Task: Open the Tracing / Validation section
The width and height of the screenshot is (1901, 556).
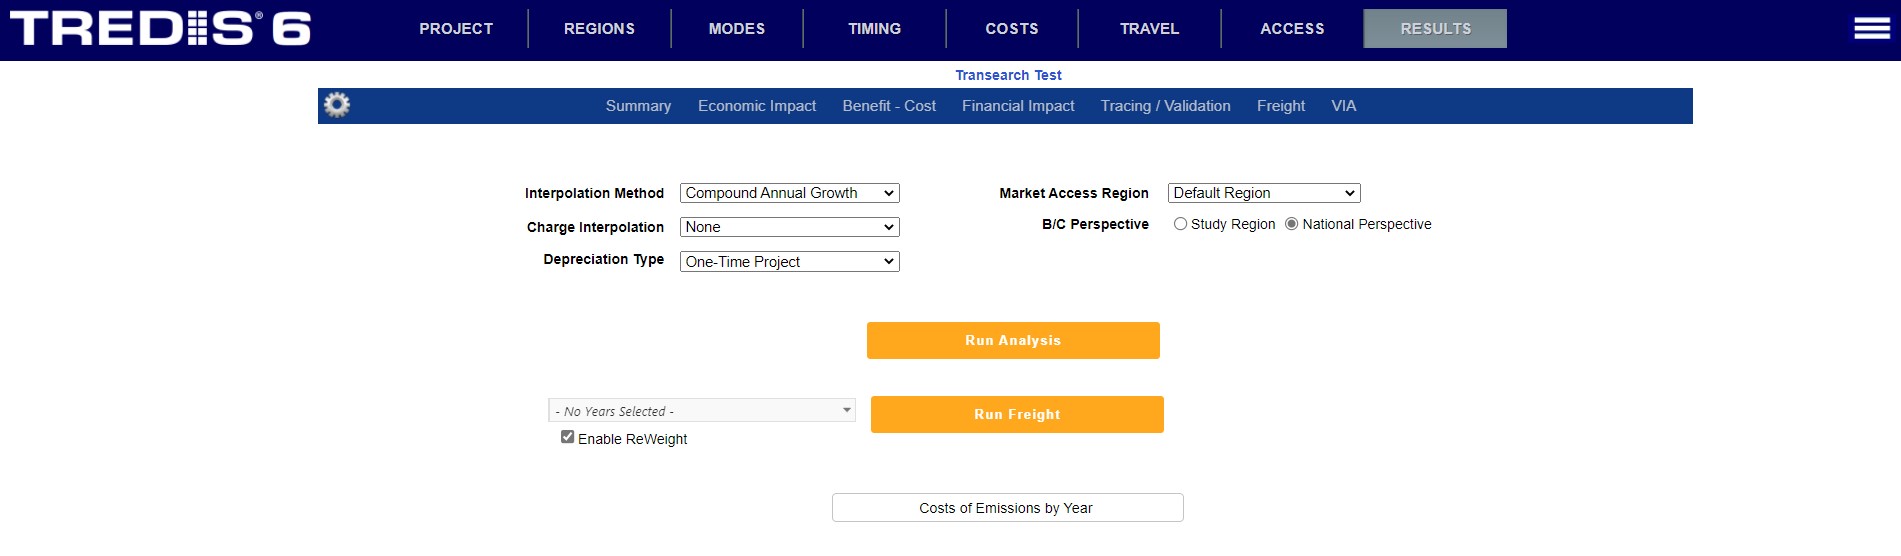Action: (x=1165, y=106)
